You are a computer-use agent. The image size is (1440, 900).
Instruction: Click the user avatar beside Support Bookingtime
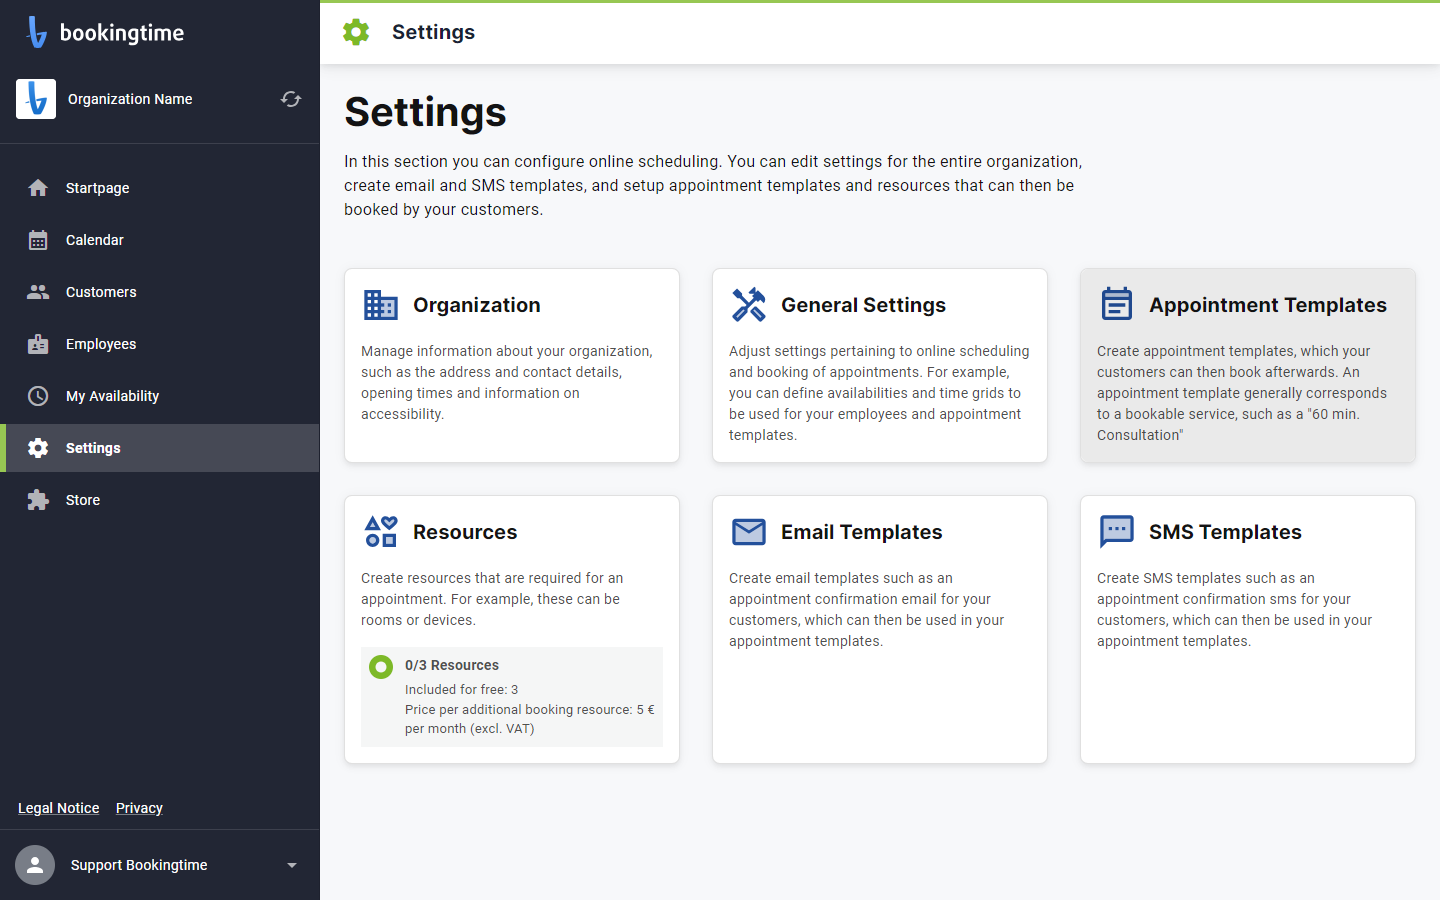[35, 865]
